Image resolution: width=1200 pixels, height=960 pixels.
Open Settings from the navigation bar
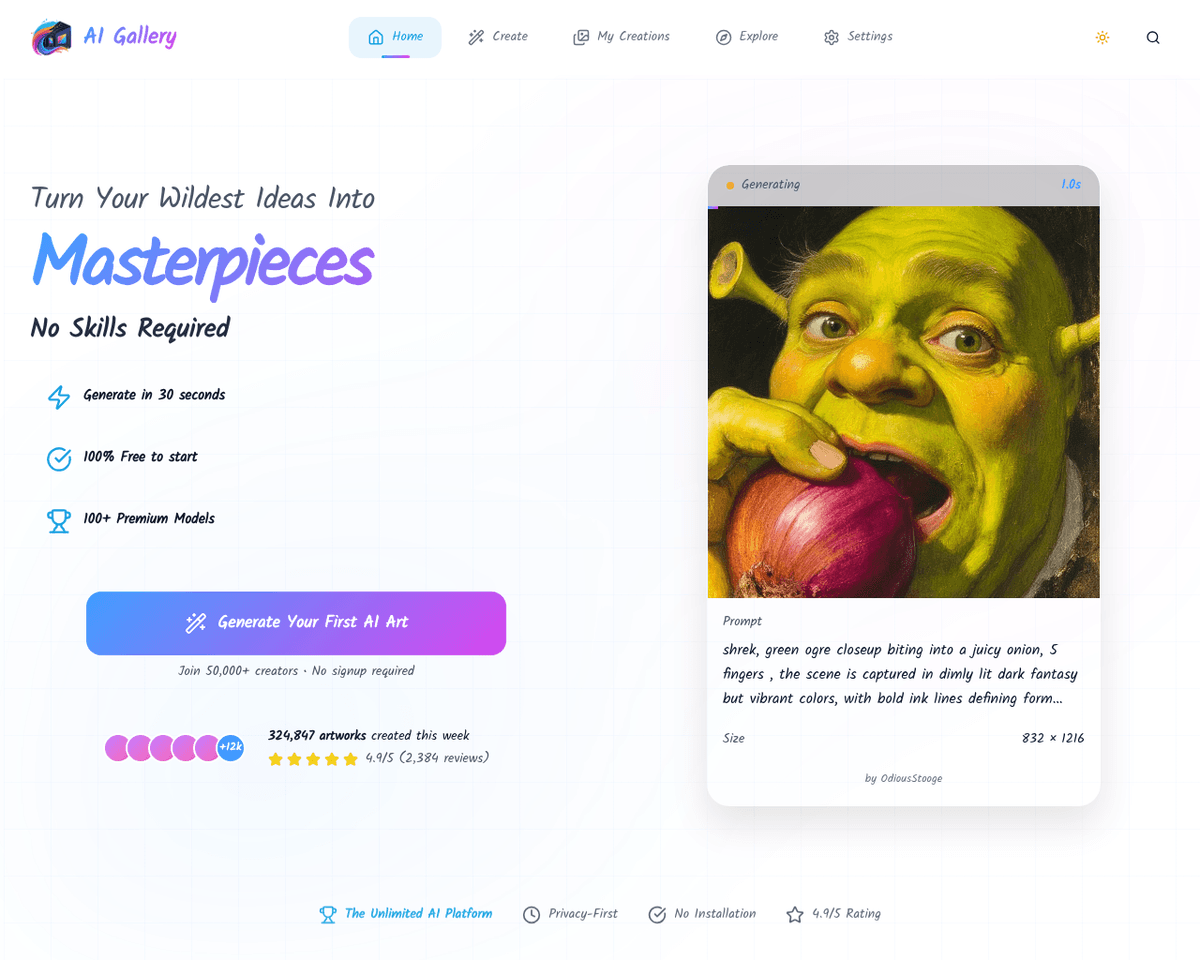(858, 37)
